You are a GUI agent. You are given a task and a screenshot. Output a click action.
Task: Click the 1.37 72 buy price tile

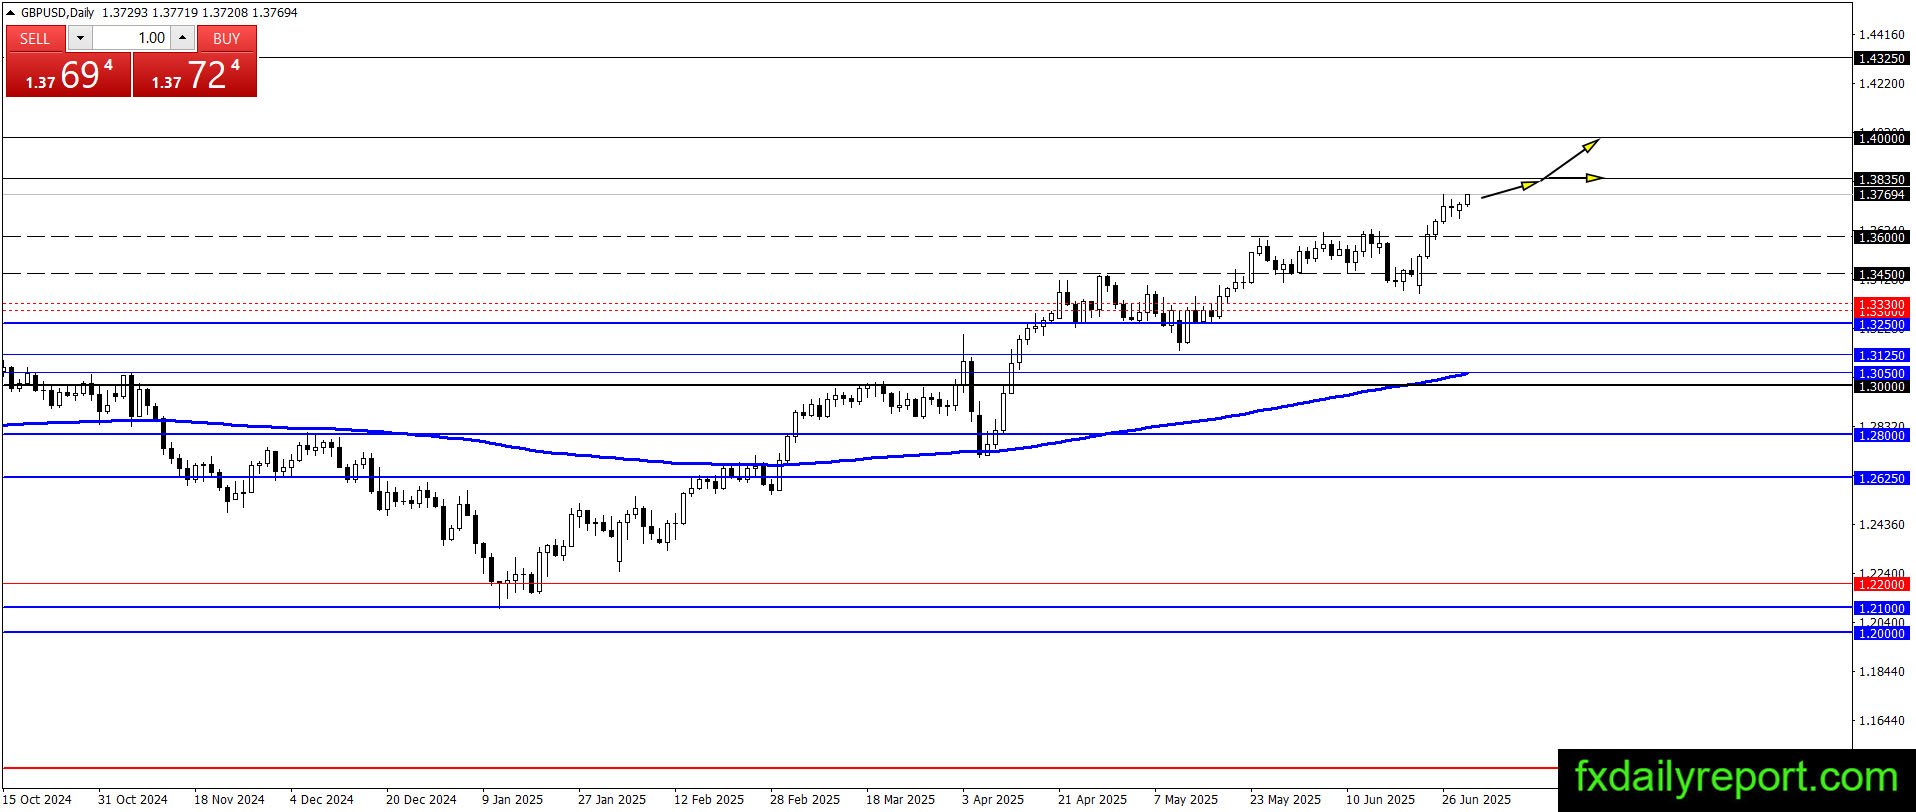coord(195,75)
